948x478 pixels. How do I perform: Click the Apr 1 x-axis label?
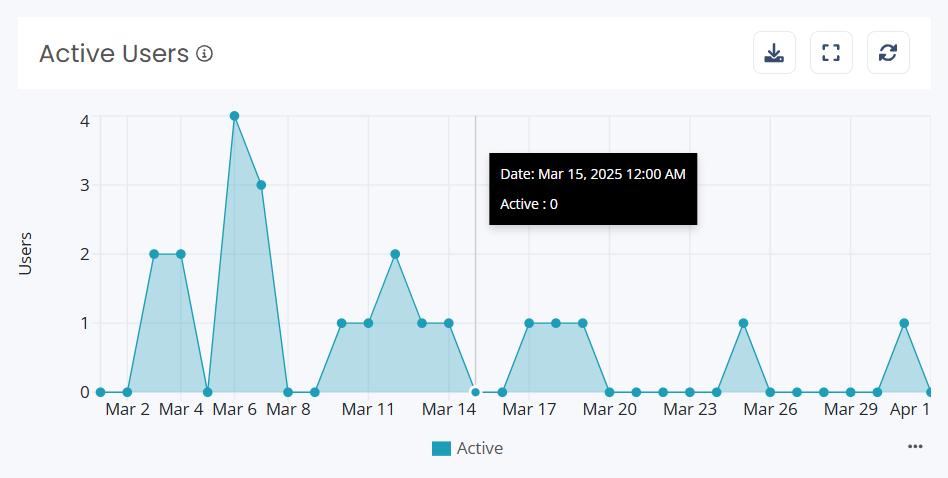(x=910, y=410)
